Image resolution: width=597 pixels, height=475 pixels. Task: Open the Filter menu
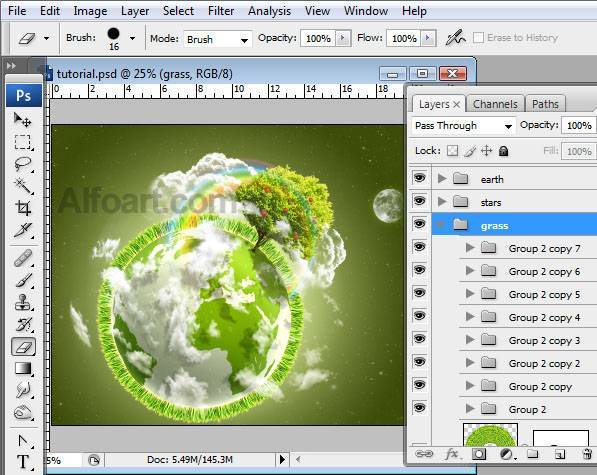[x=221, y=11]
